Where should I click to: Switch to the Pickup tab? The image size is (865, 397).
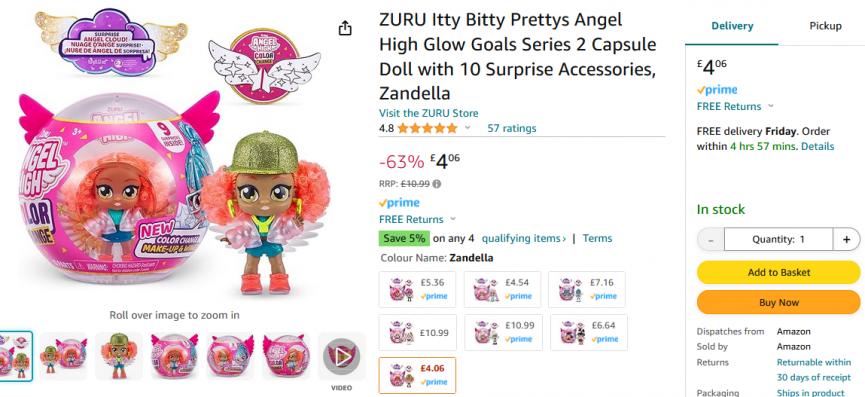pos(825,26)
